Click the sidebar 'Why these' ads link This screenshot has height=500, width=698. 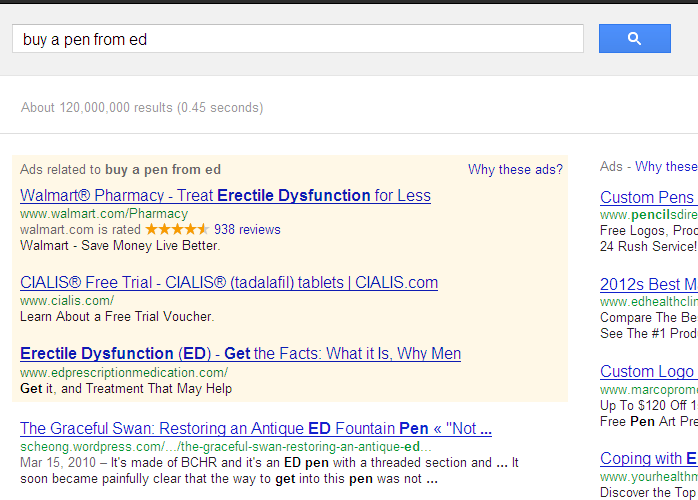pos(665,167)
